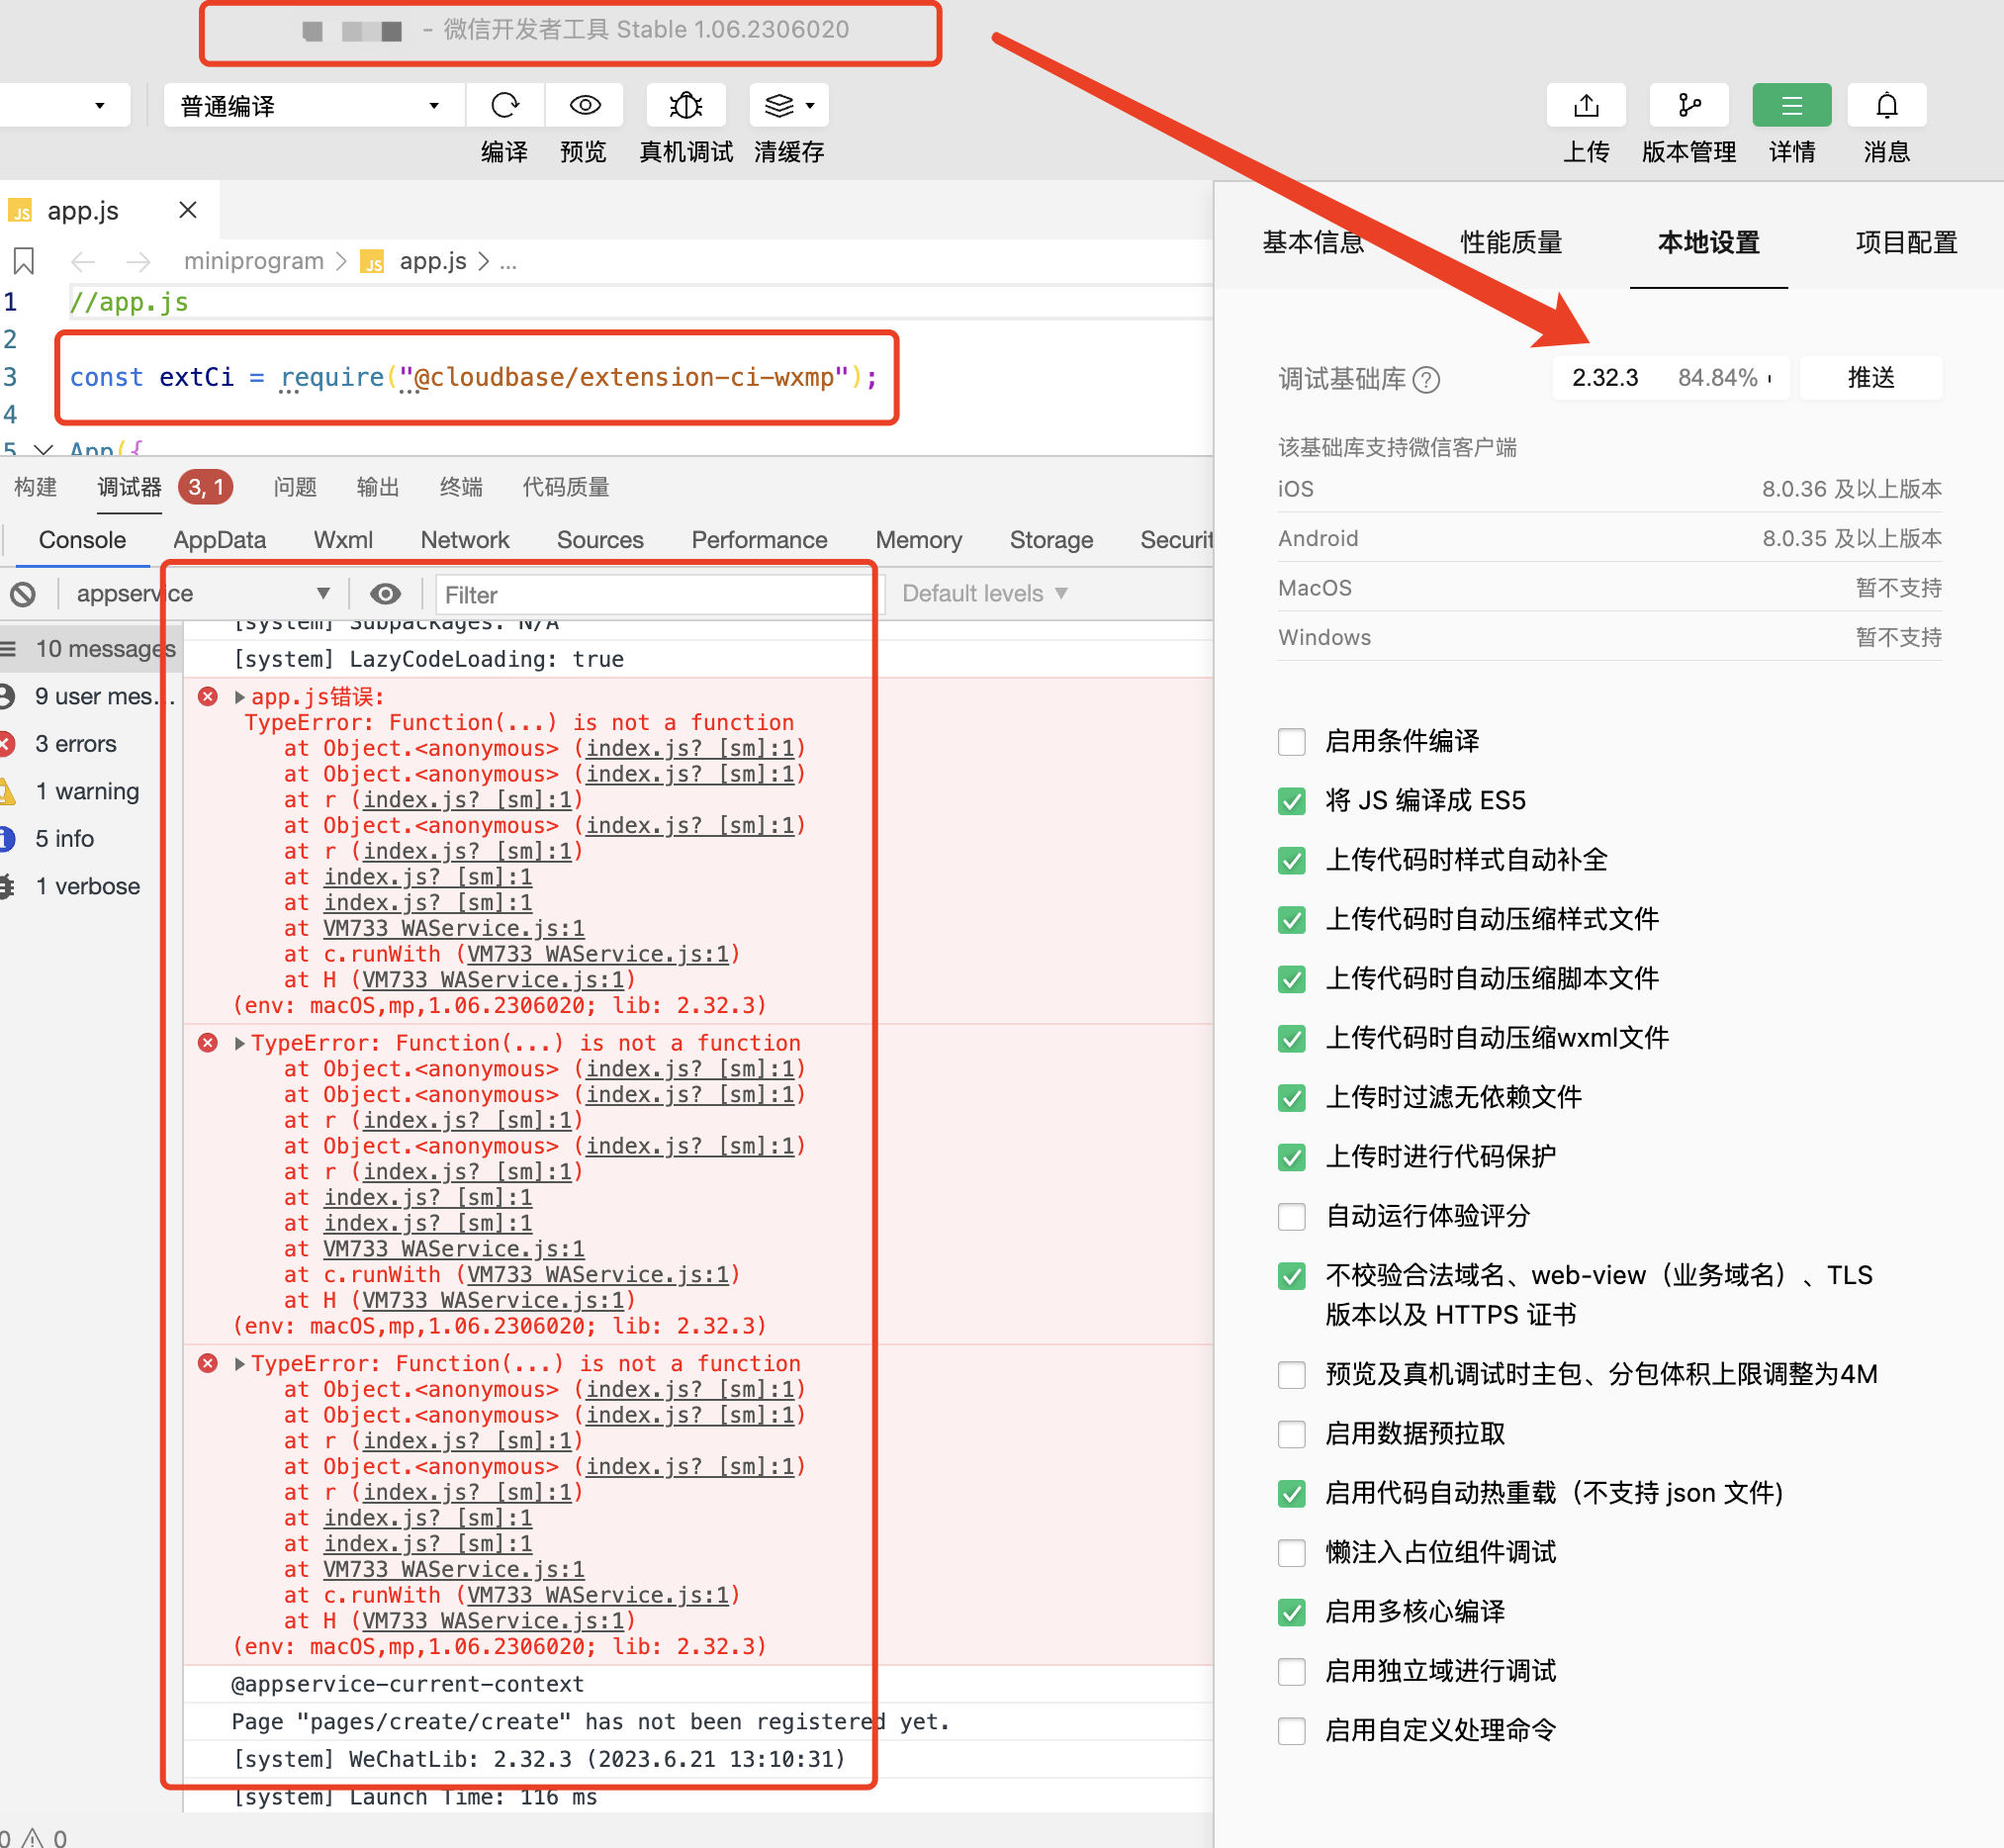Open the Default levels dropdown
The width and height of the screenshot is (2004, 1848).
tap(984, 594)
